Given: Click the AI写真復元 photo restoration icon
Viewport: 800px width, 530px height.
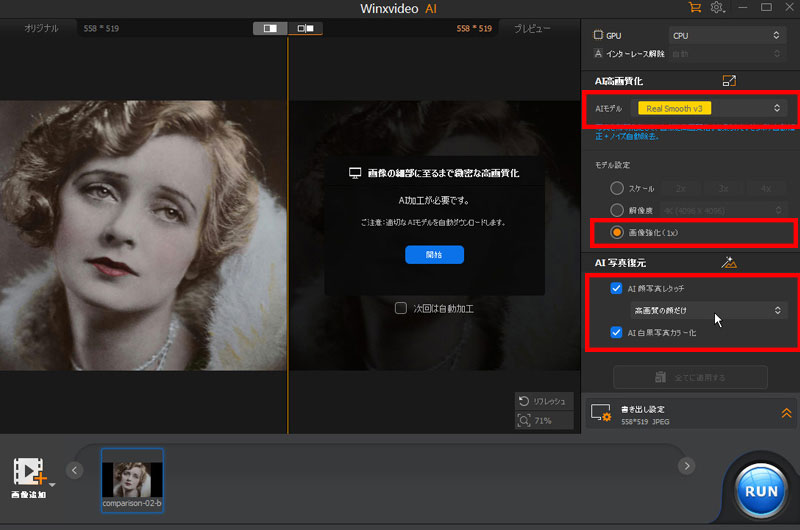Looking at the screenshot, I should point(729,262).
